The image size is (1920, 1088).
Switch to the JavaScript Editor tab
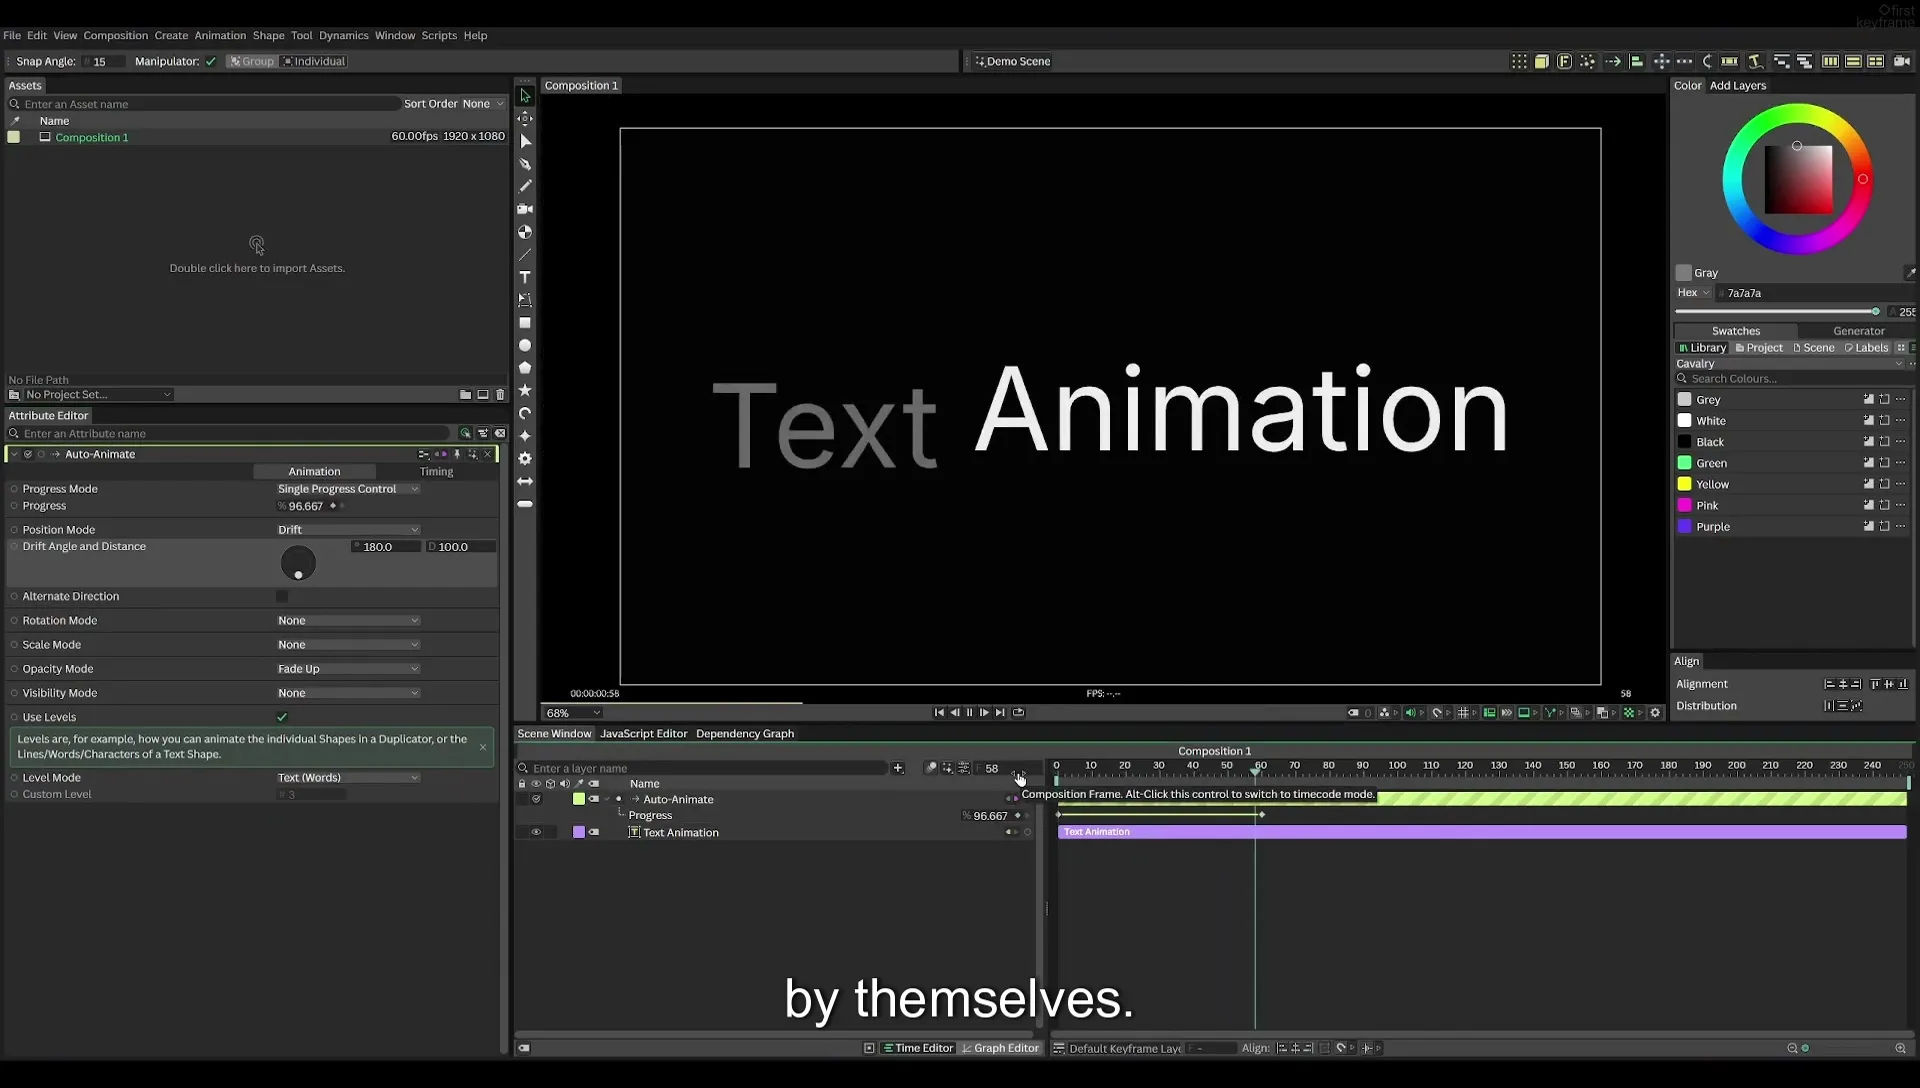(643, 734)
